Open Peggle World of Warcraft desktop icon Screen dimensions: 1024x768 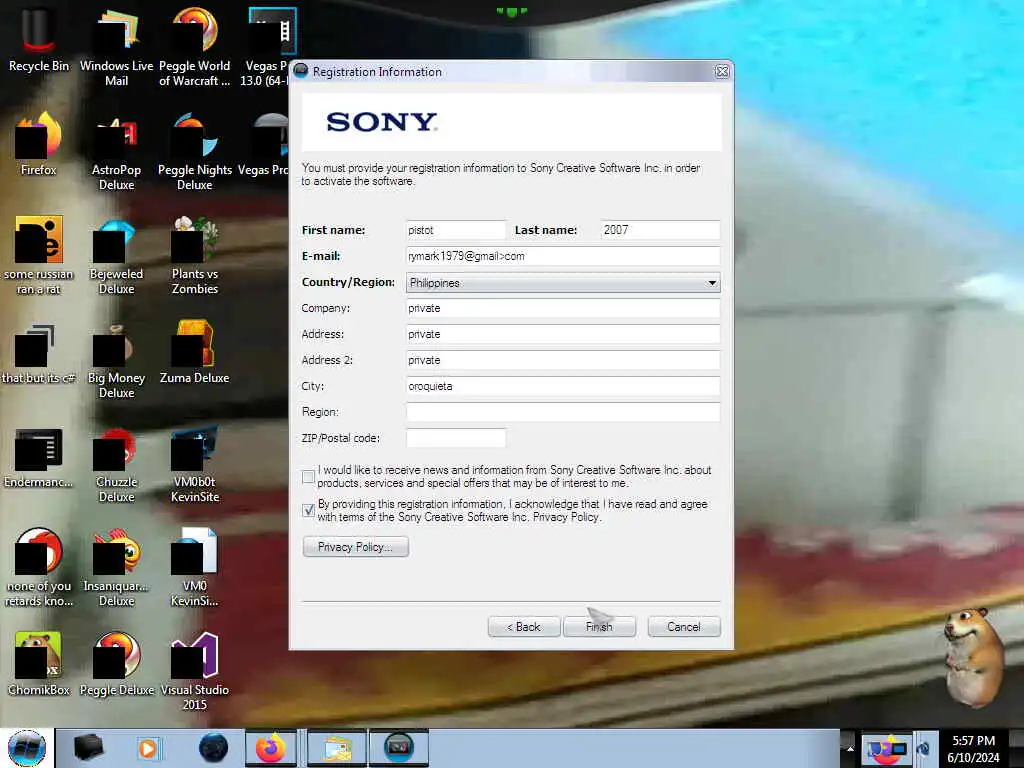[x=195, y=47]
